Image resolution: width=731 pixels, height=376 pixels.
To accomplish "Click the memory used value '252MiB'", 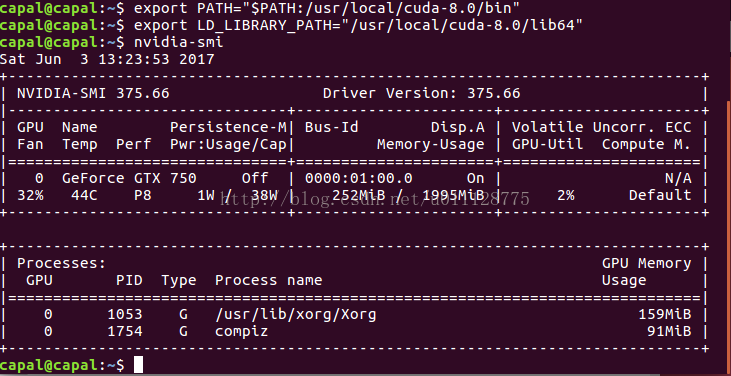I will pyautogui.click(x=358, y=195).
